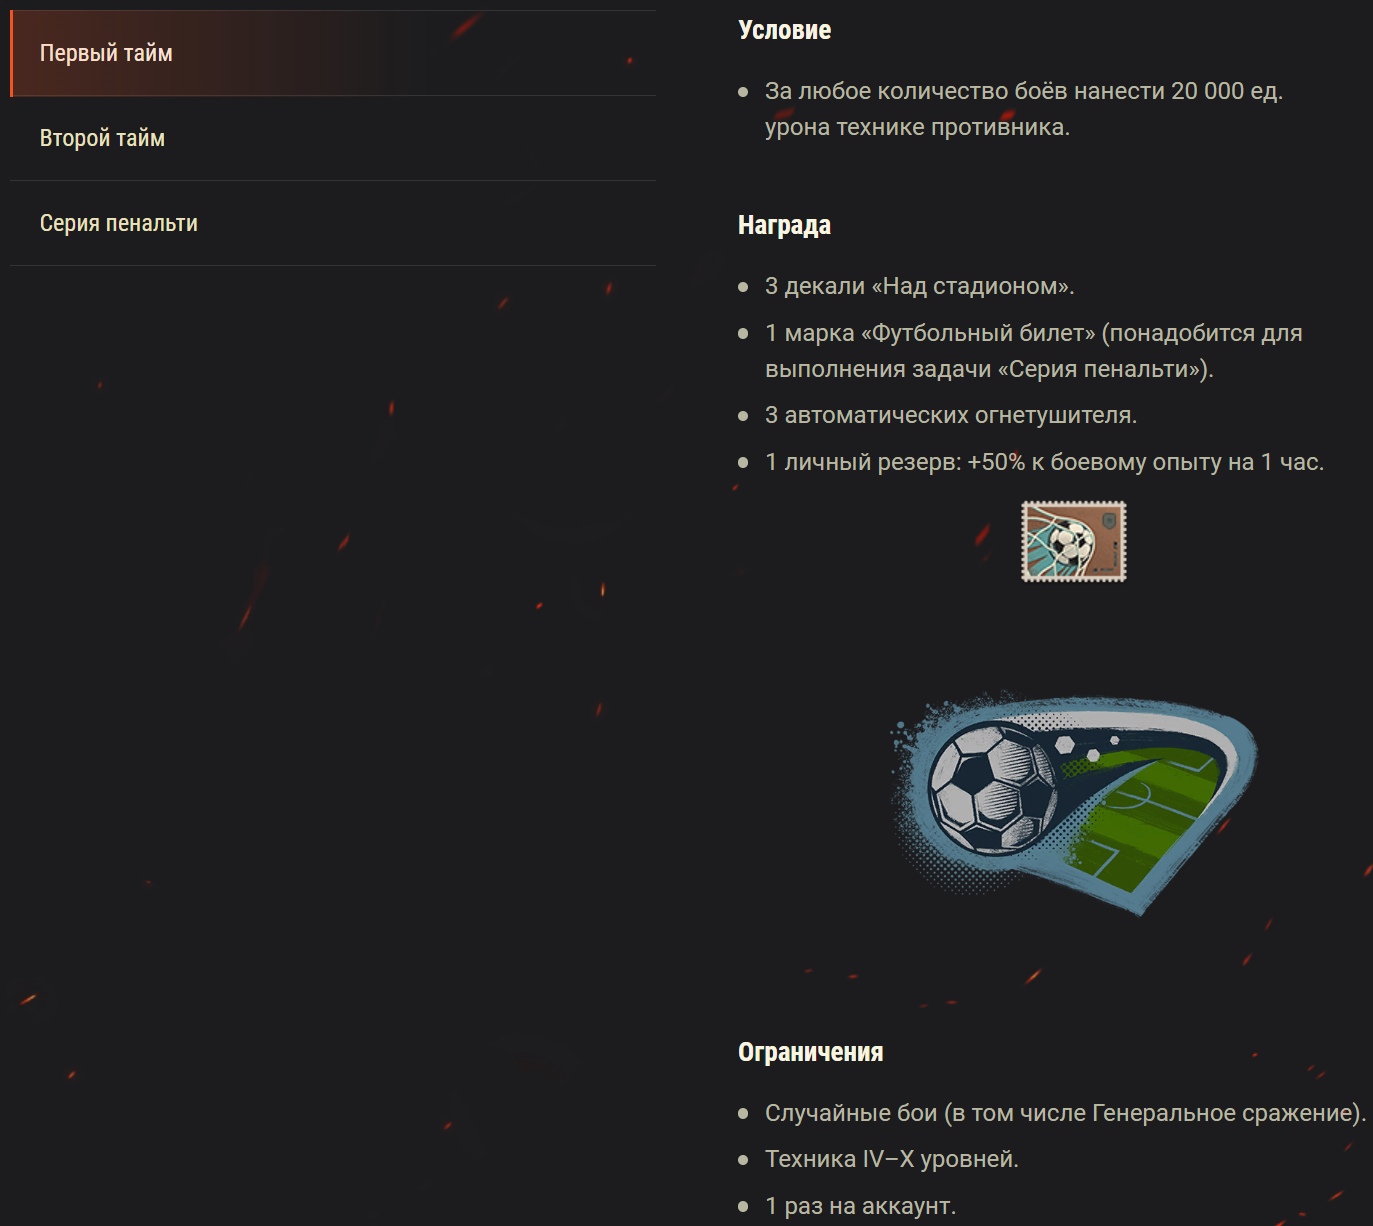This screenshot has width=1373, height=1226.
Task: Click the «3 декали «Над стадионом»» reward line
Action: click(x=920, y=286)
